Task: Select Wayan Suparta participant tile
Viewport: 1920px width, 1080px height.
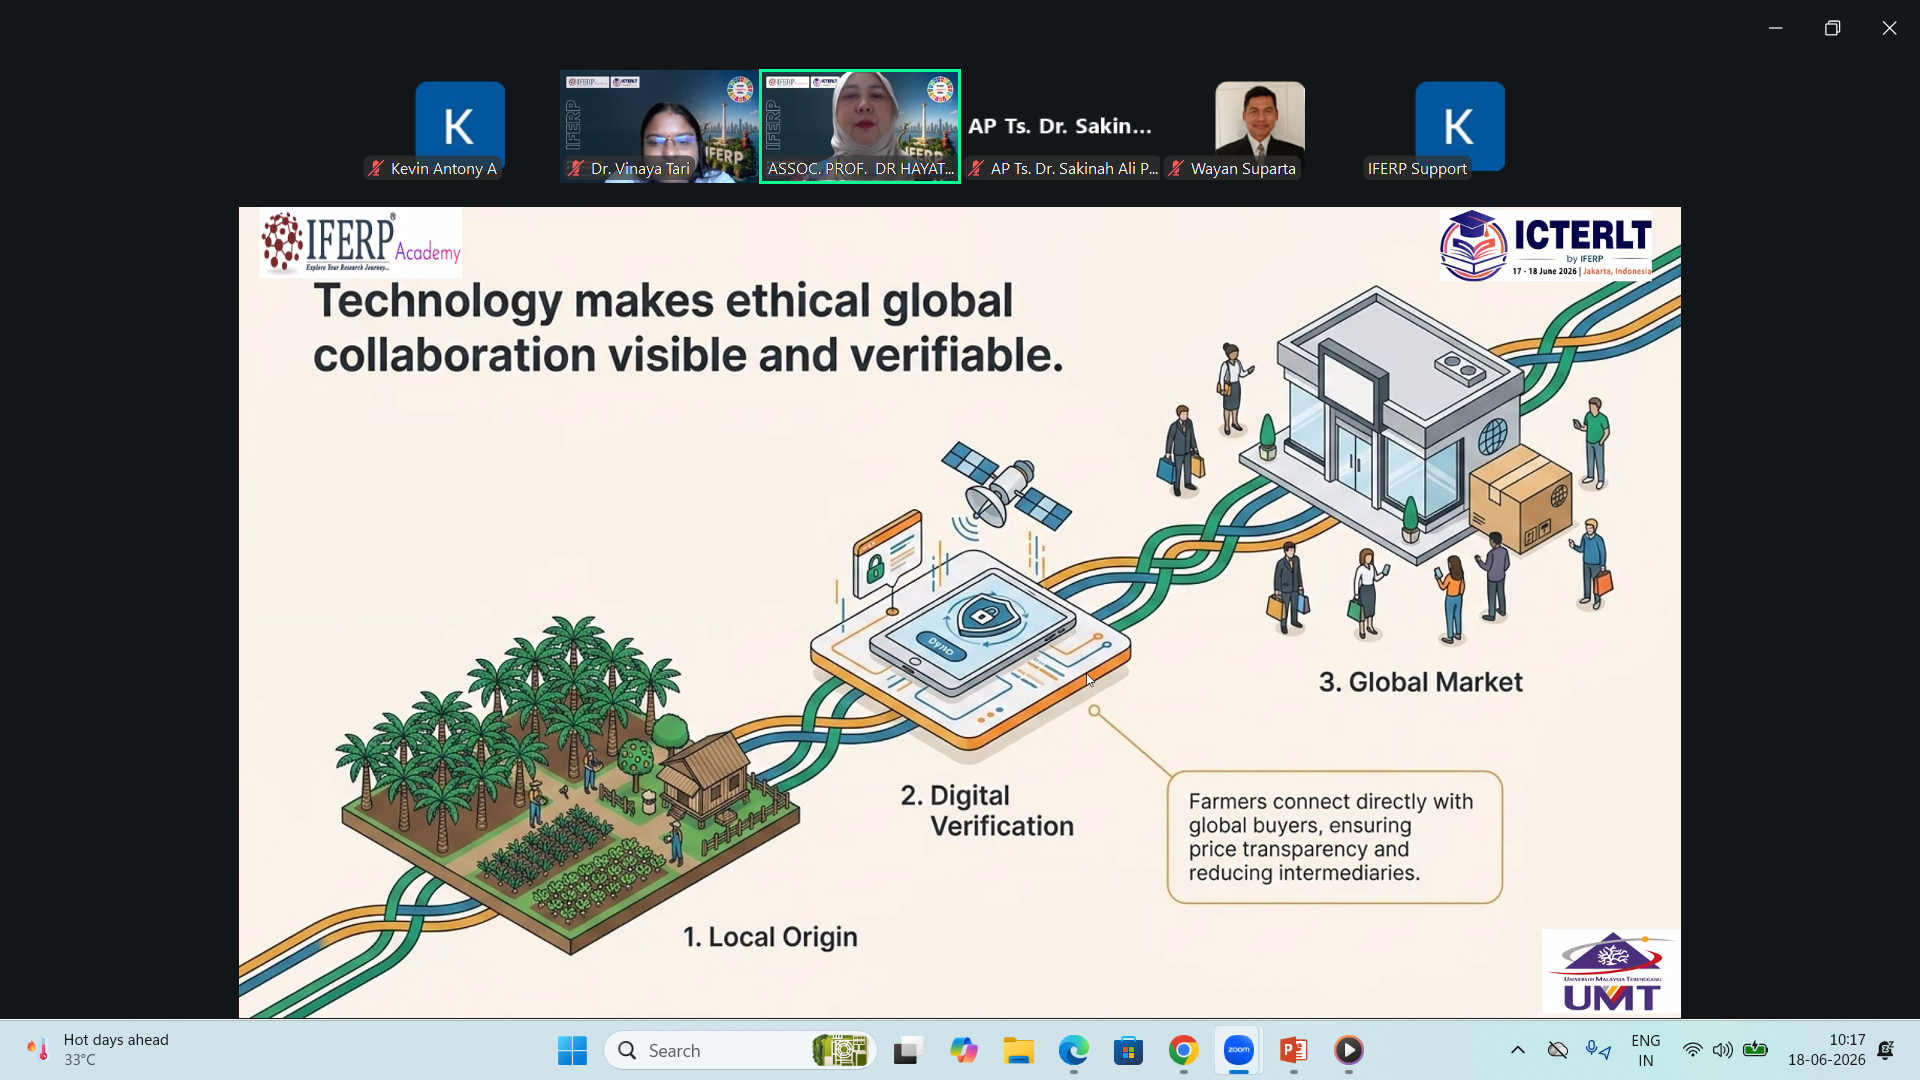Action: (1260, 126)
